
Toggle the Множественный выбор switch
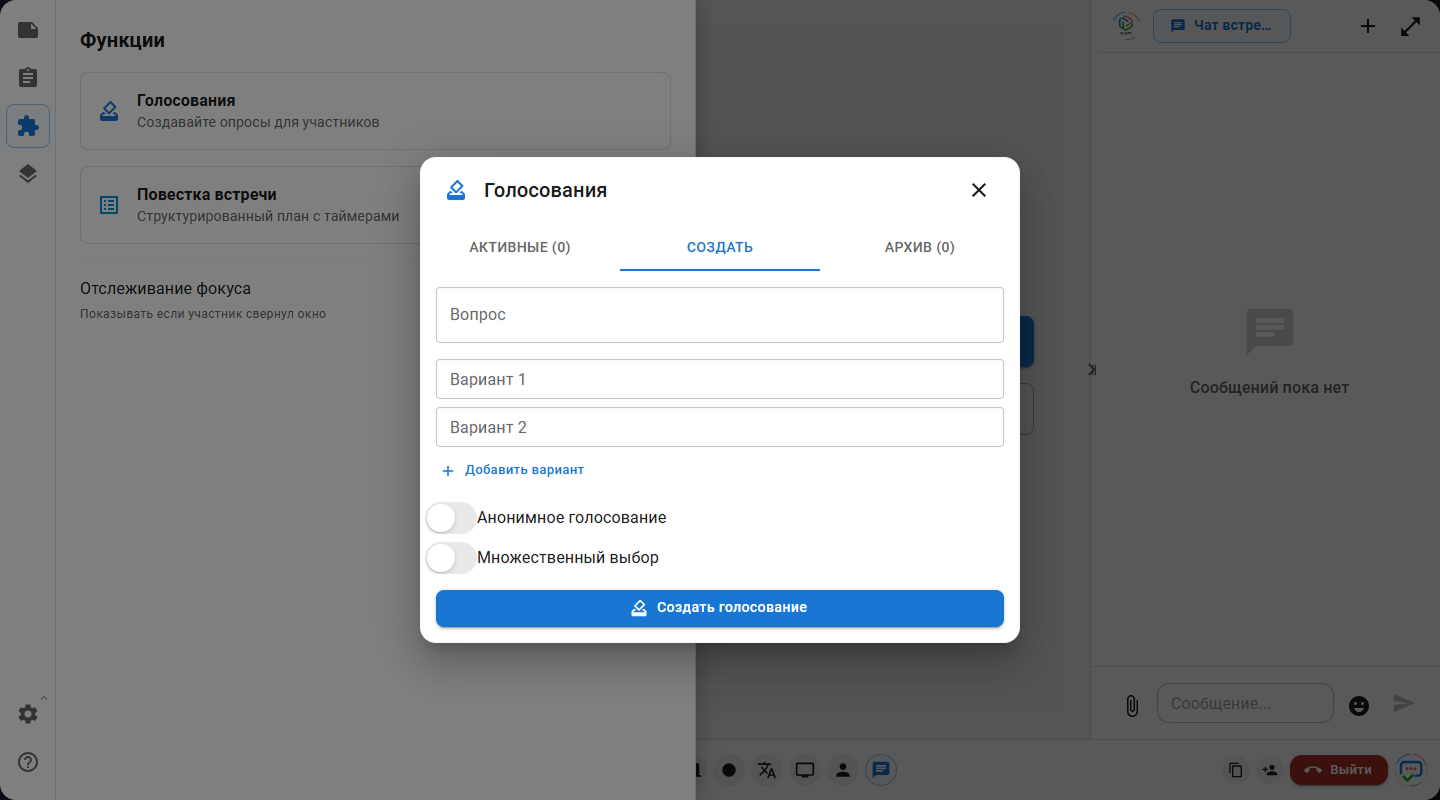click(x=451, y=558)
